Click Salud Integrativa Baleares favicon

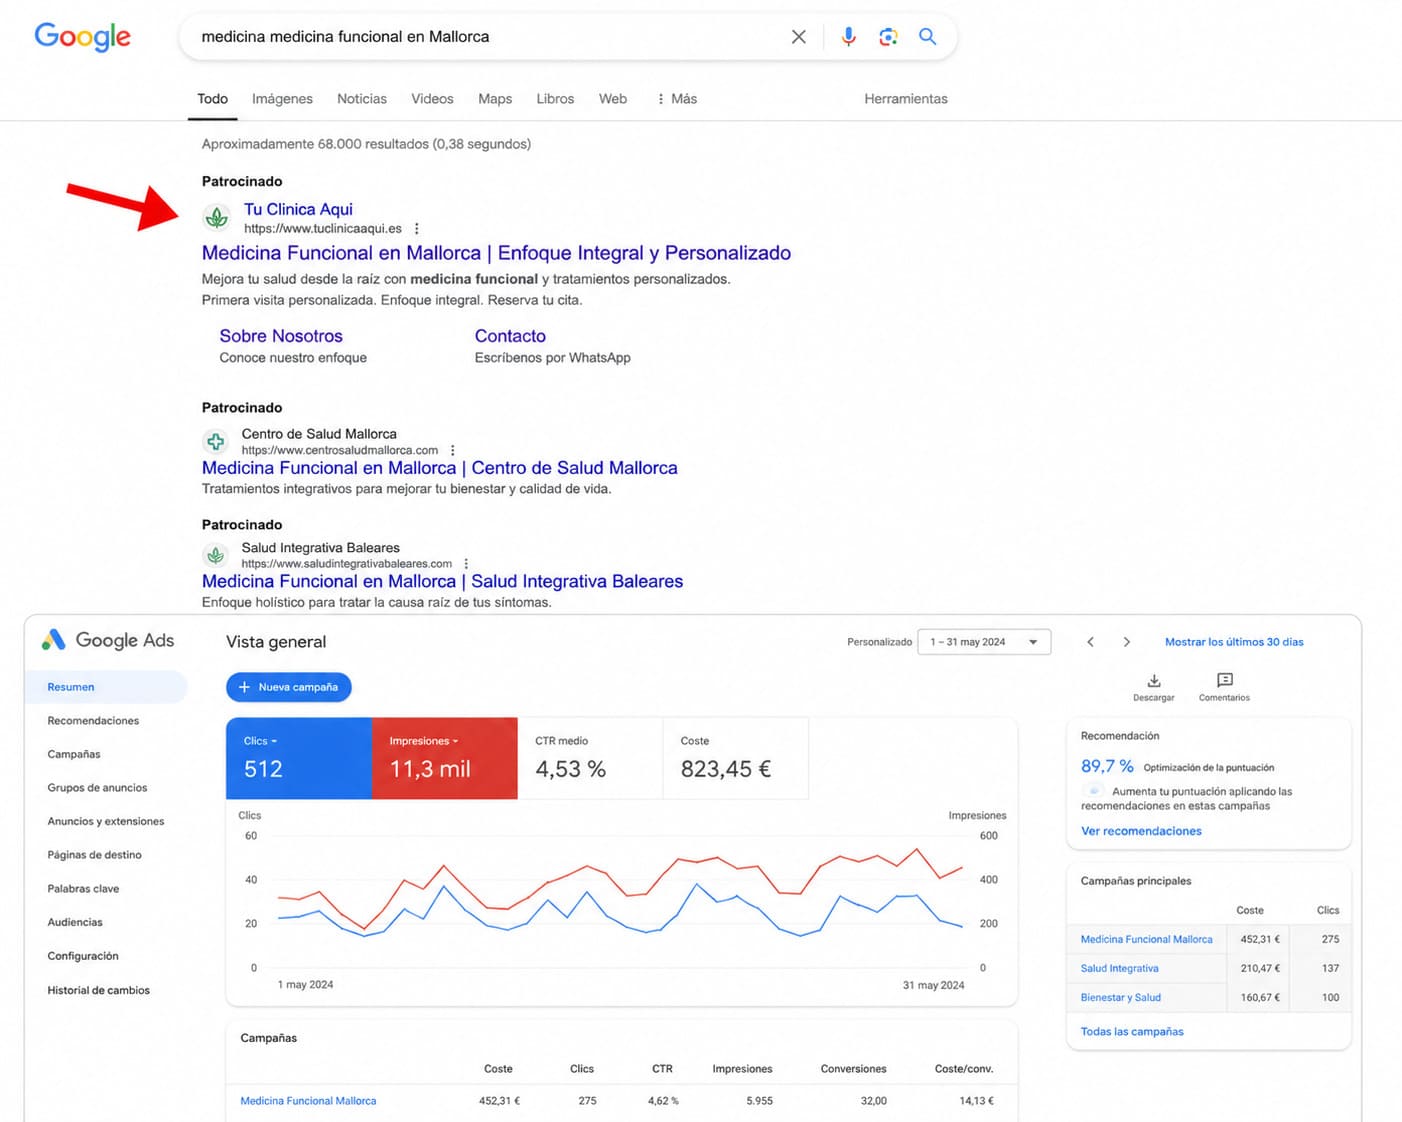(215, 555)
